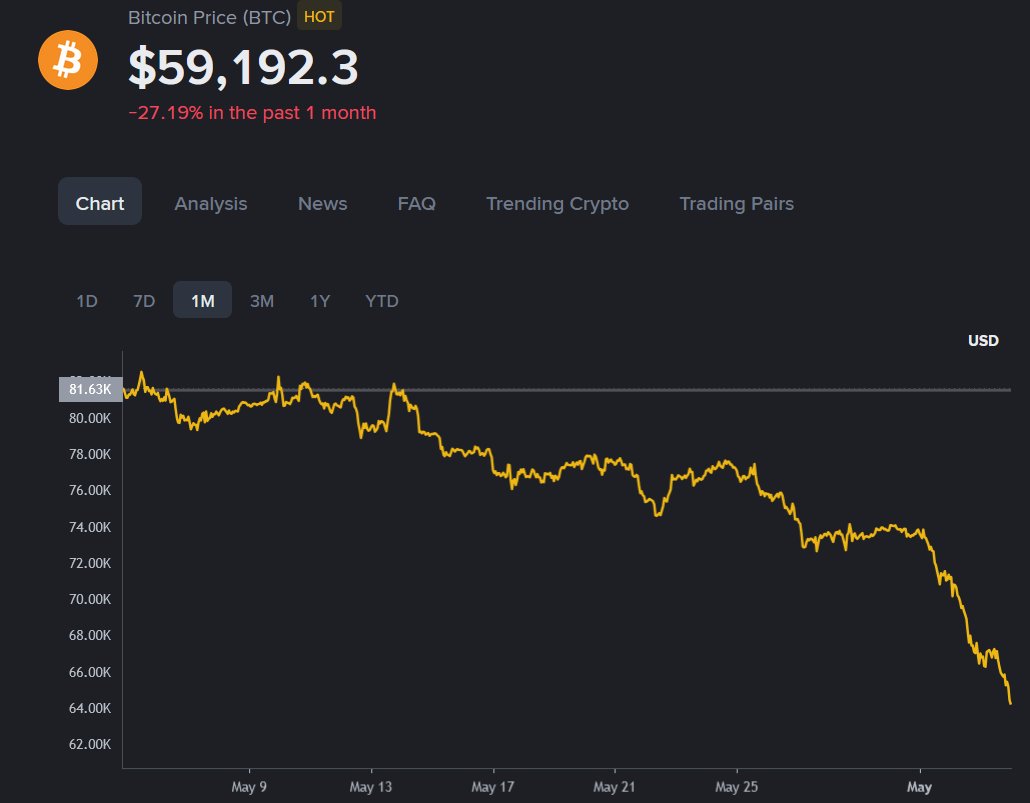Click the May 9 date label
Image resolution: width=1030 pixels, height=803 pixels.
[x=249, y=787]
